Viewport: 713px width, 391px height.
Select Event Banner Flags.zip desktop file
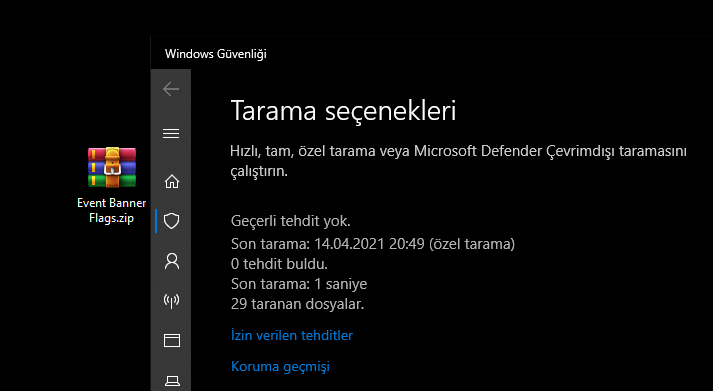[111, 185]
